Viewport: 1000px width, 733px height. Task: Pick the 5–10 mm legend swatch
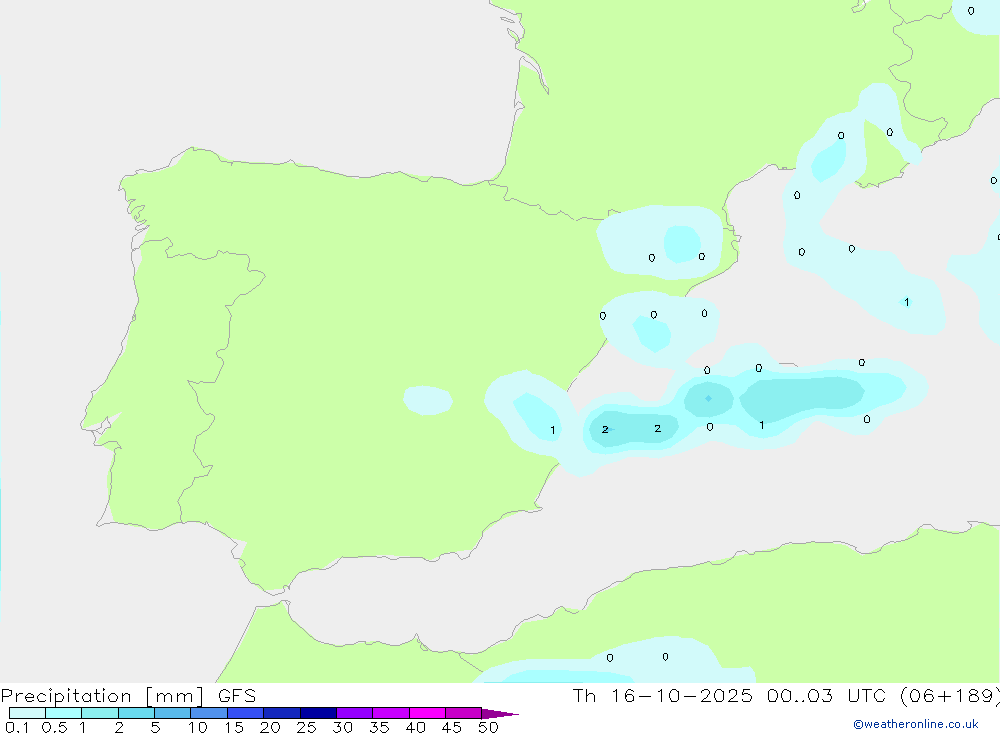click(x=172, y=713)
